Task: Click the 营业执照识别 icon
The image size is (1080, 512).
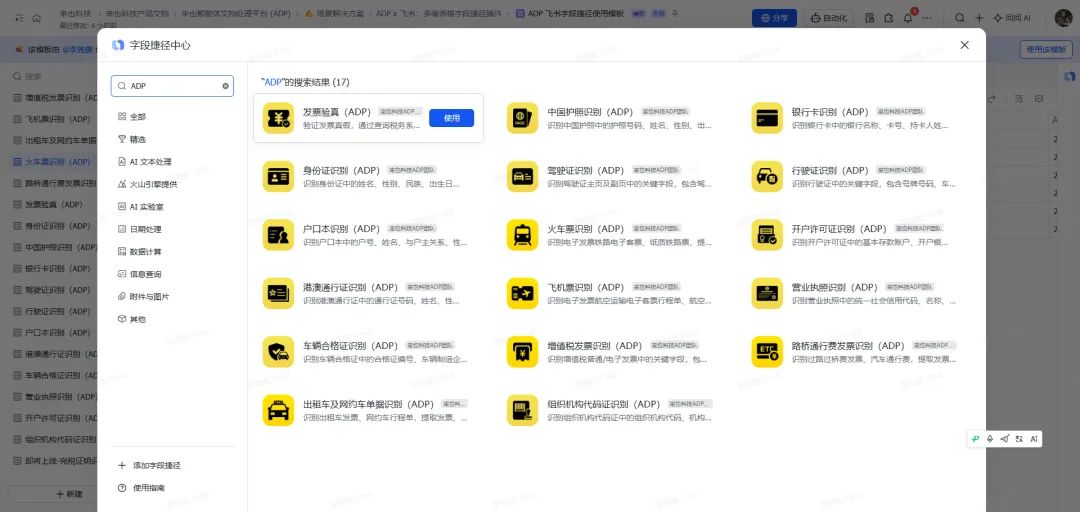Action: click(x=767, y=294)
